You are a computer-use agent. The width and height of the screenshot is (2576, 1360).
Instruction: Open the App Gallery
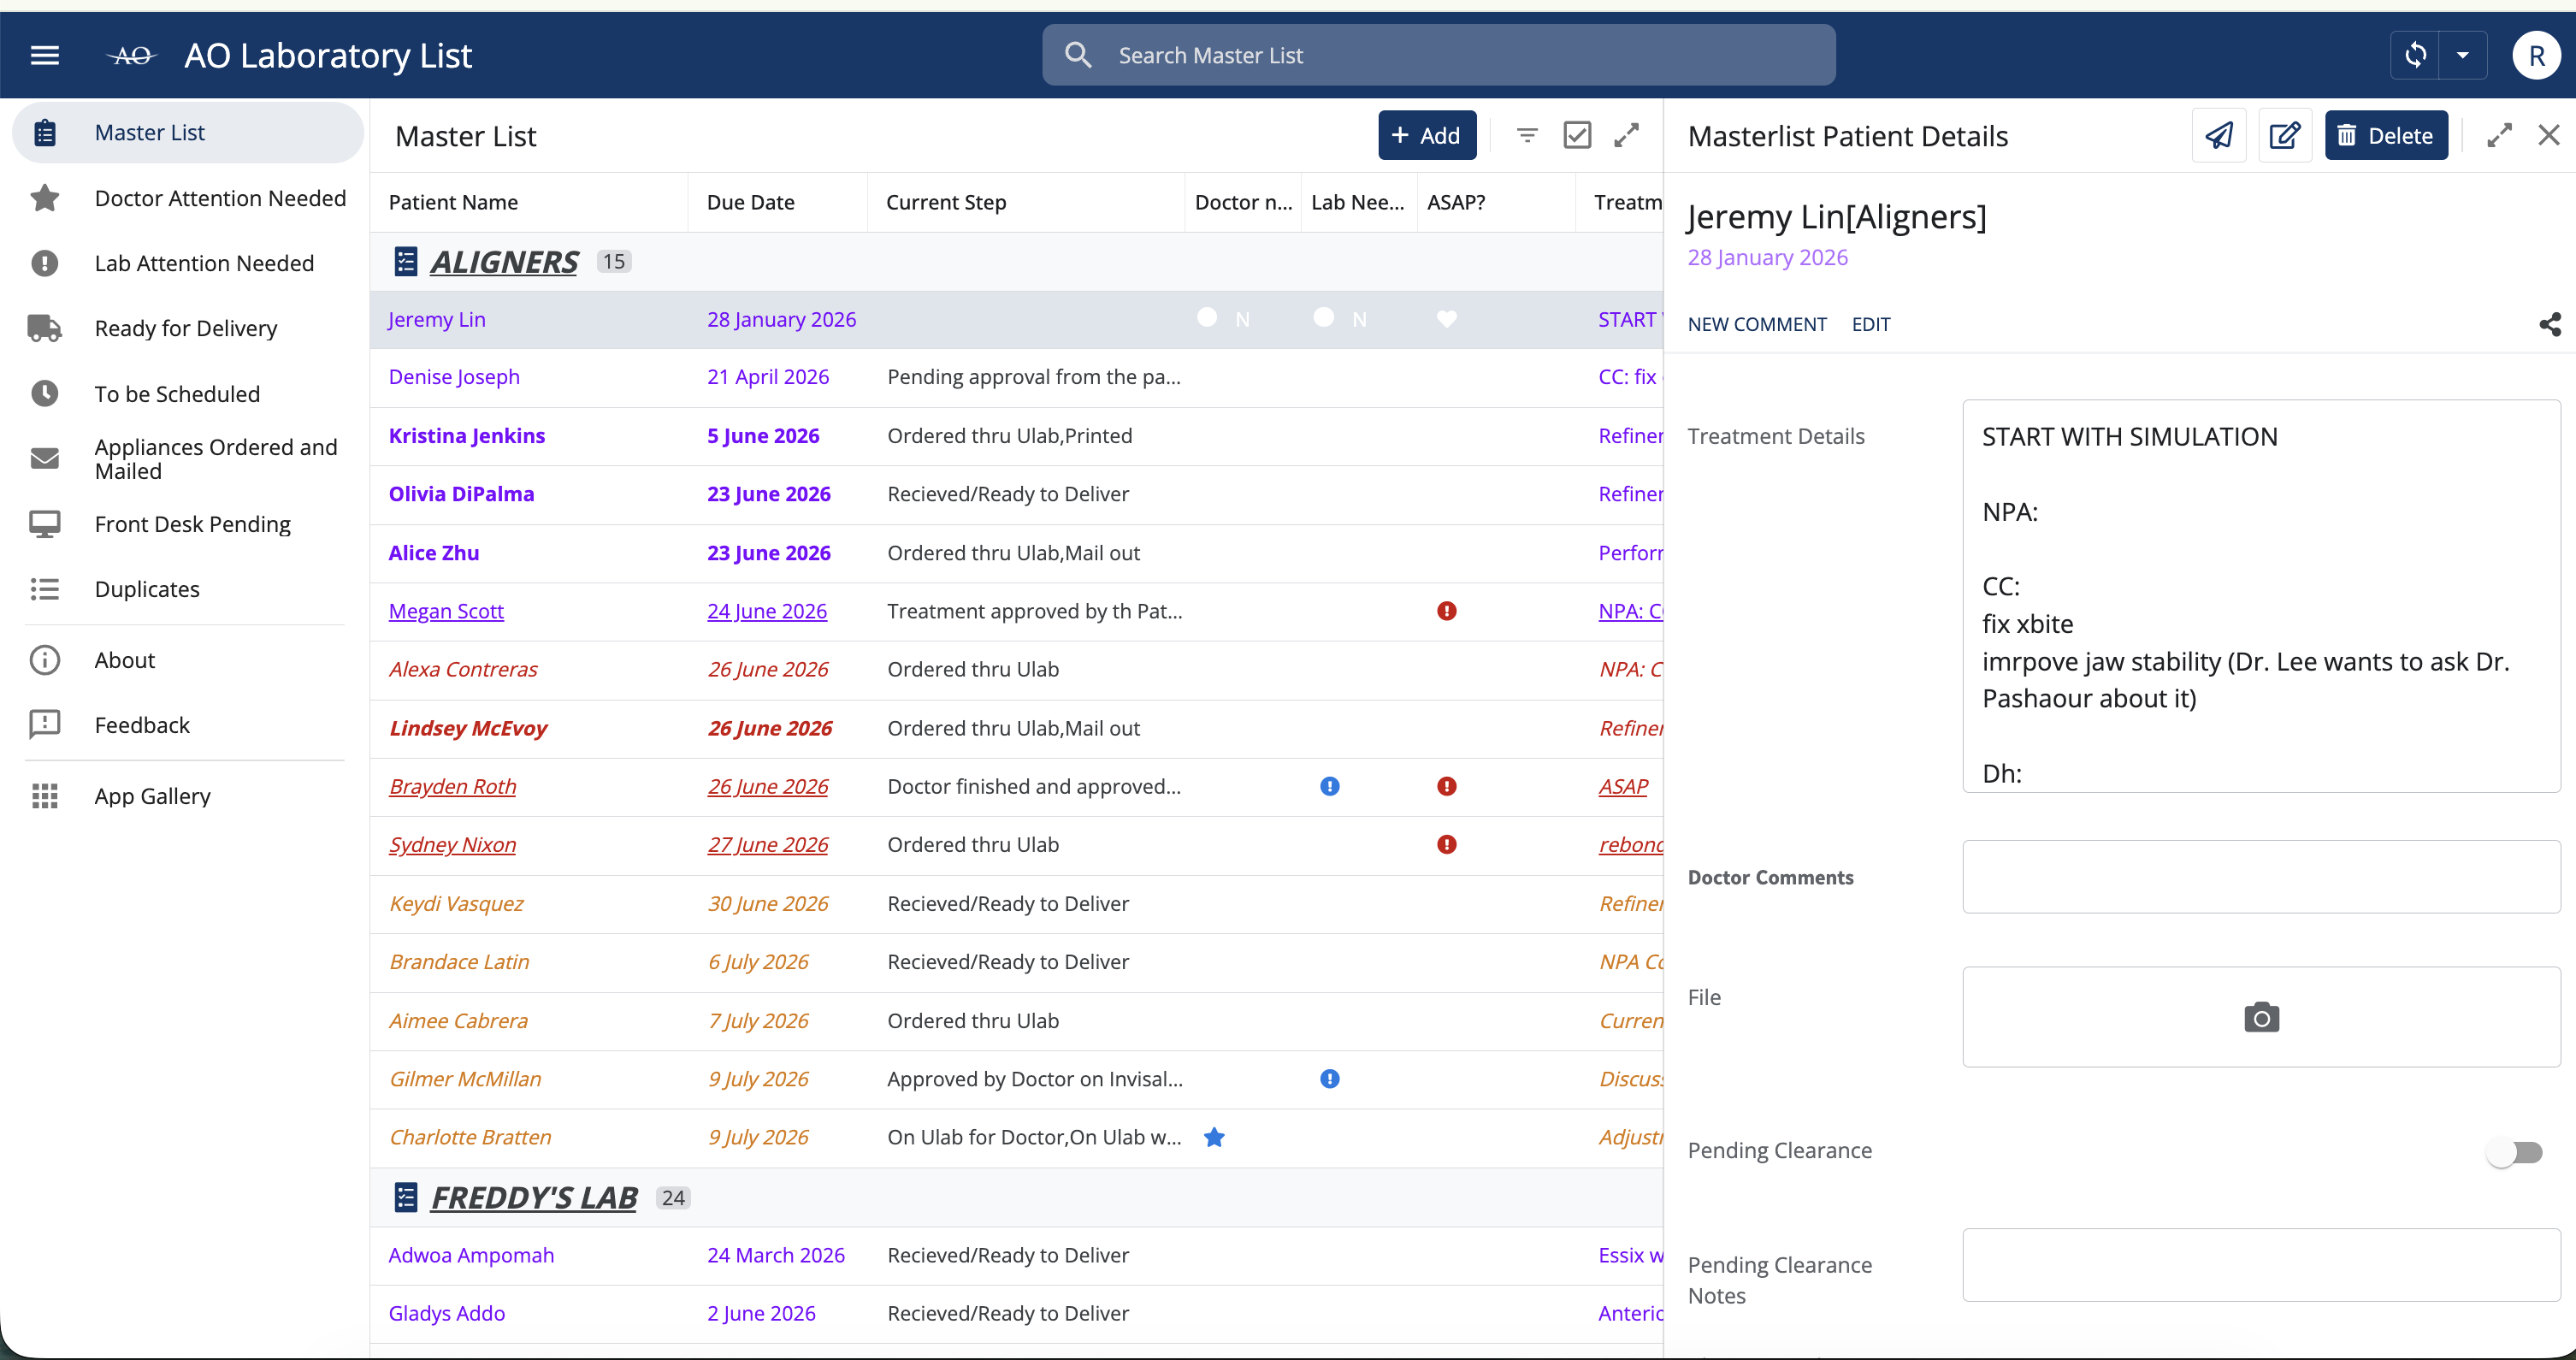tap(188, 796)
